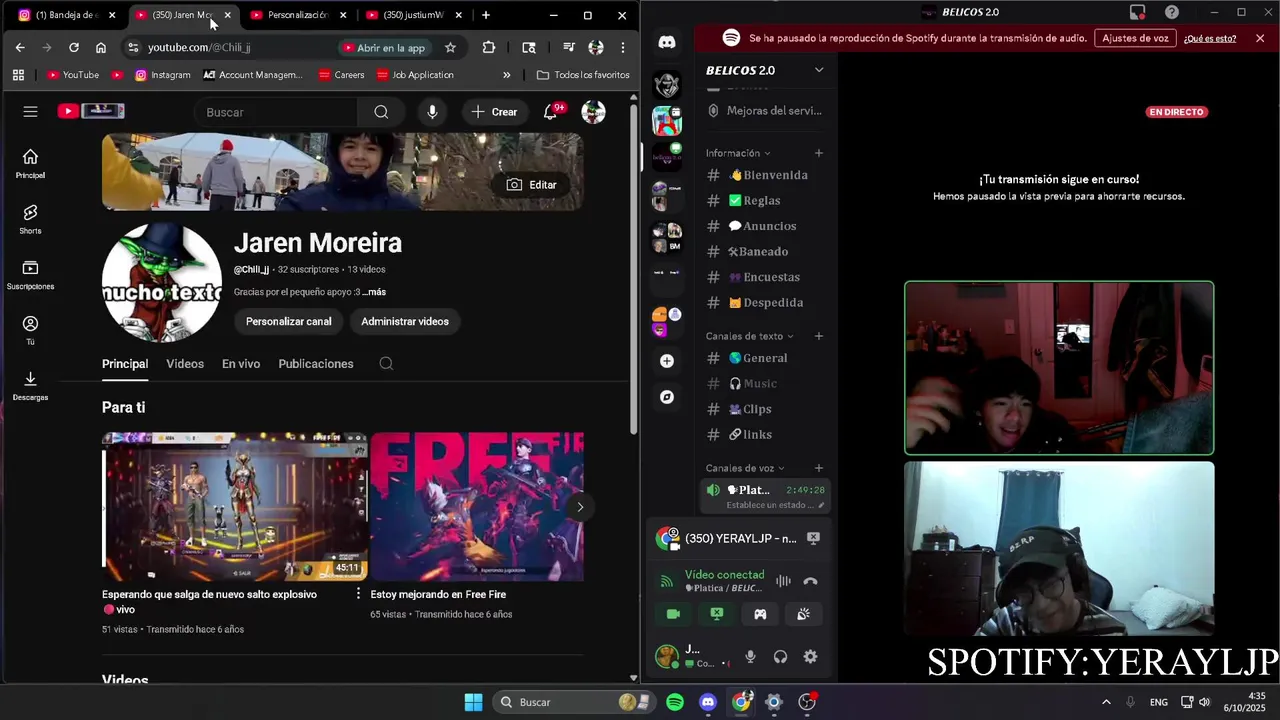
Task: Click the YouTube voice search microphone
Action: (x=432, y=112)
